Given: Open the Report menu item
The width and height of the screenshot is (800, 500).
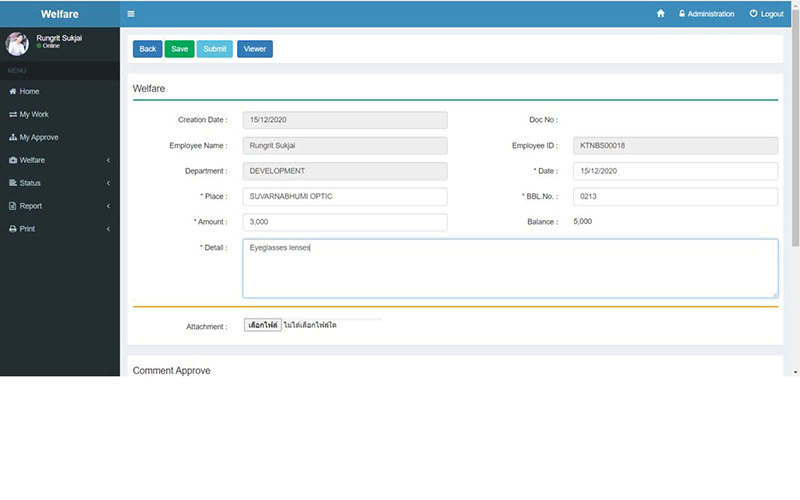Looking at the screenshot, I should 60,206.
